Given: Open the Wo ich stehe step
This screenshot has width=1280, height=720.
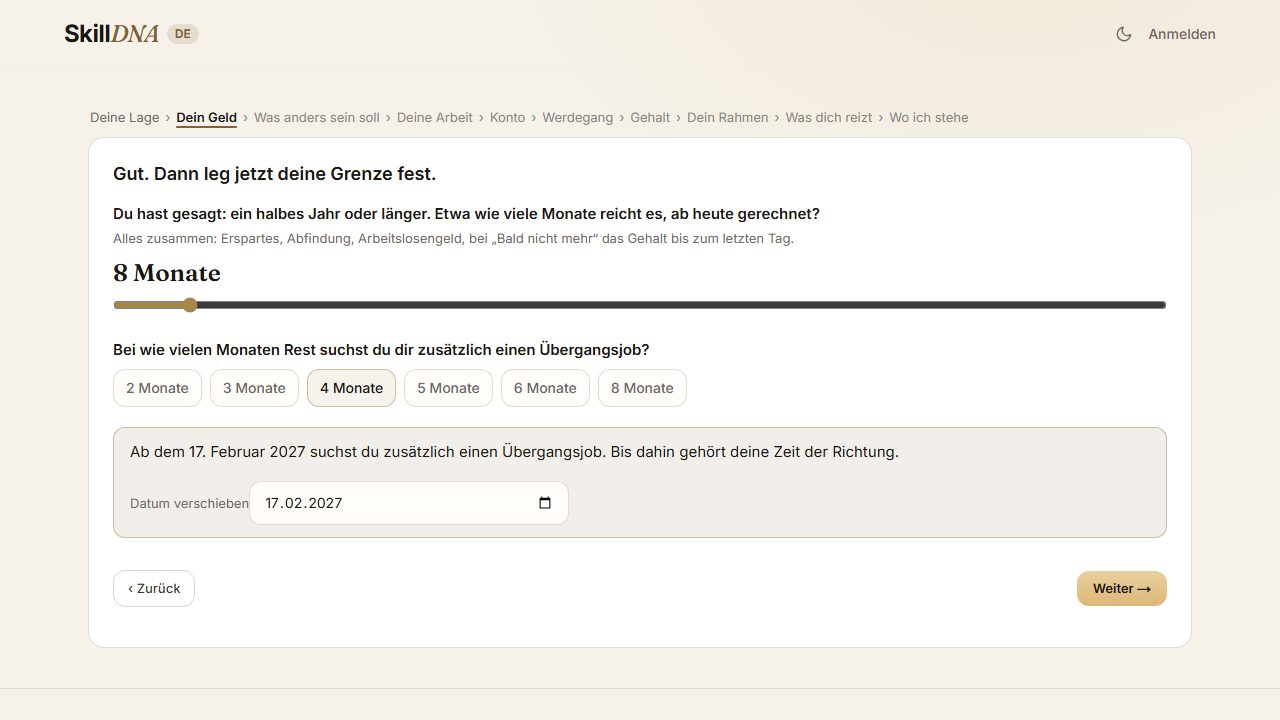Looking at the screenshot, I should coord(929,118).
